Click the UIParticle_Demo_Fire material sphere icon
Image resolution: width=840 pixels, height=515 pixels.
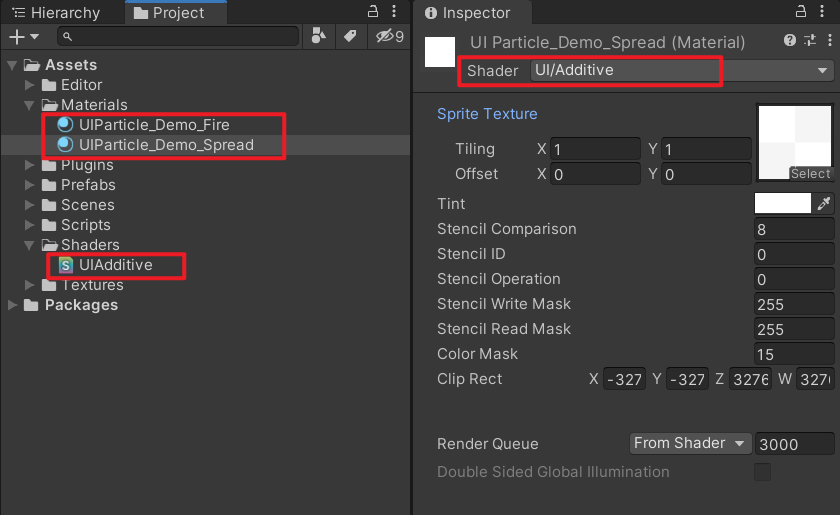pos(65,125)
